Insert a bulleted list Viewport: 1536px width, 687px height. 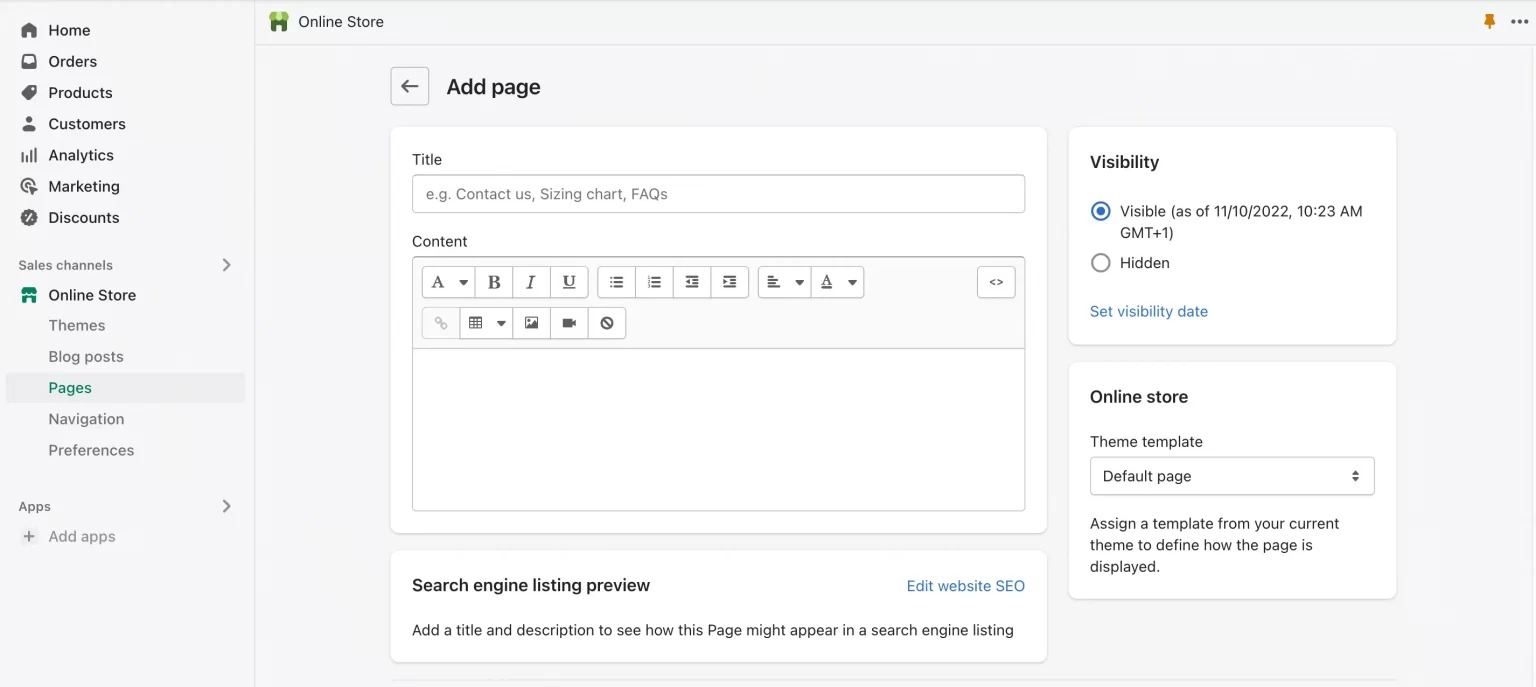[x=617, y=282]
